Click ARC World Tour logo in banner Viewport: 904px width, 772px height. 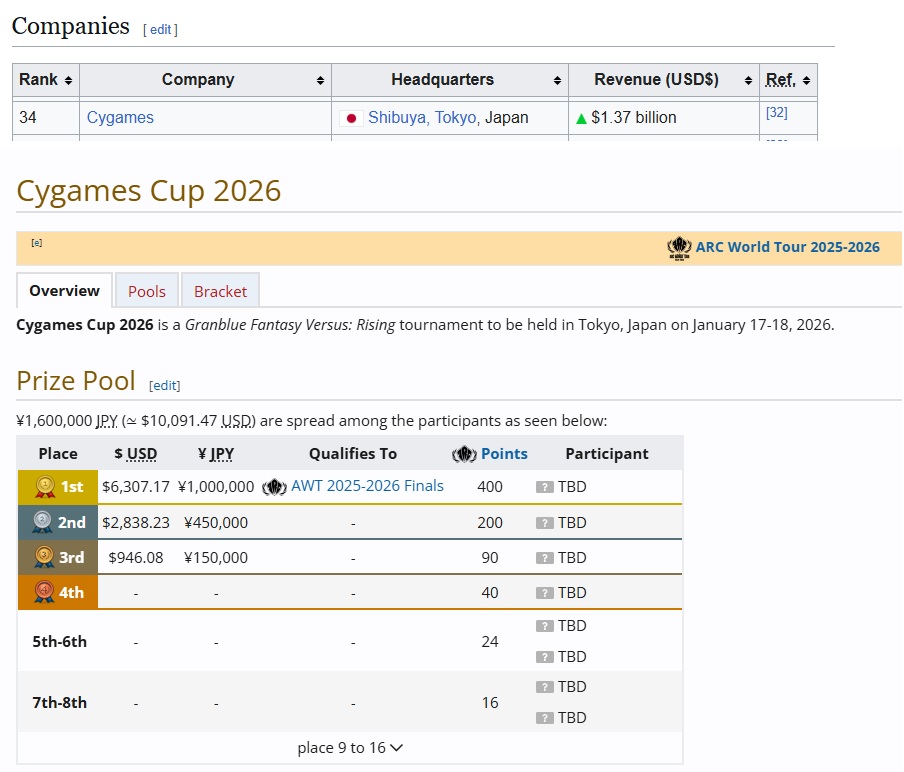679,248
